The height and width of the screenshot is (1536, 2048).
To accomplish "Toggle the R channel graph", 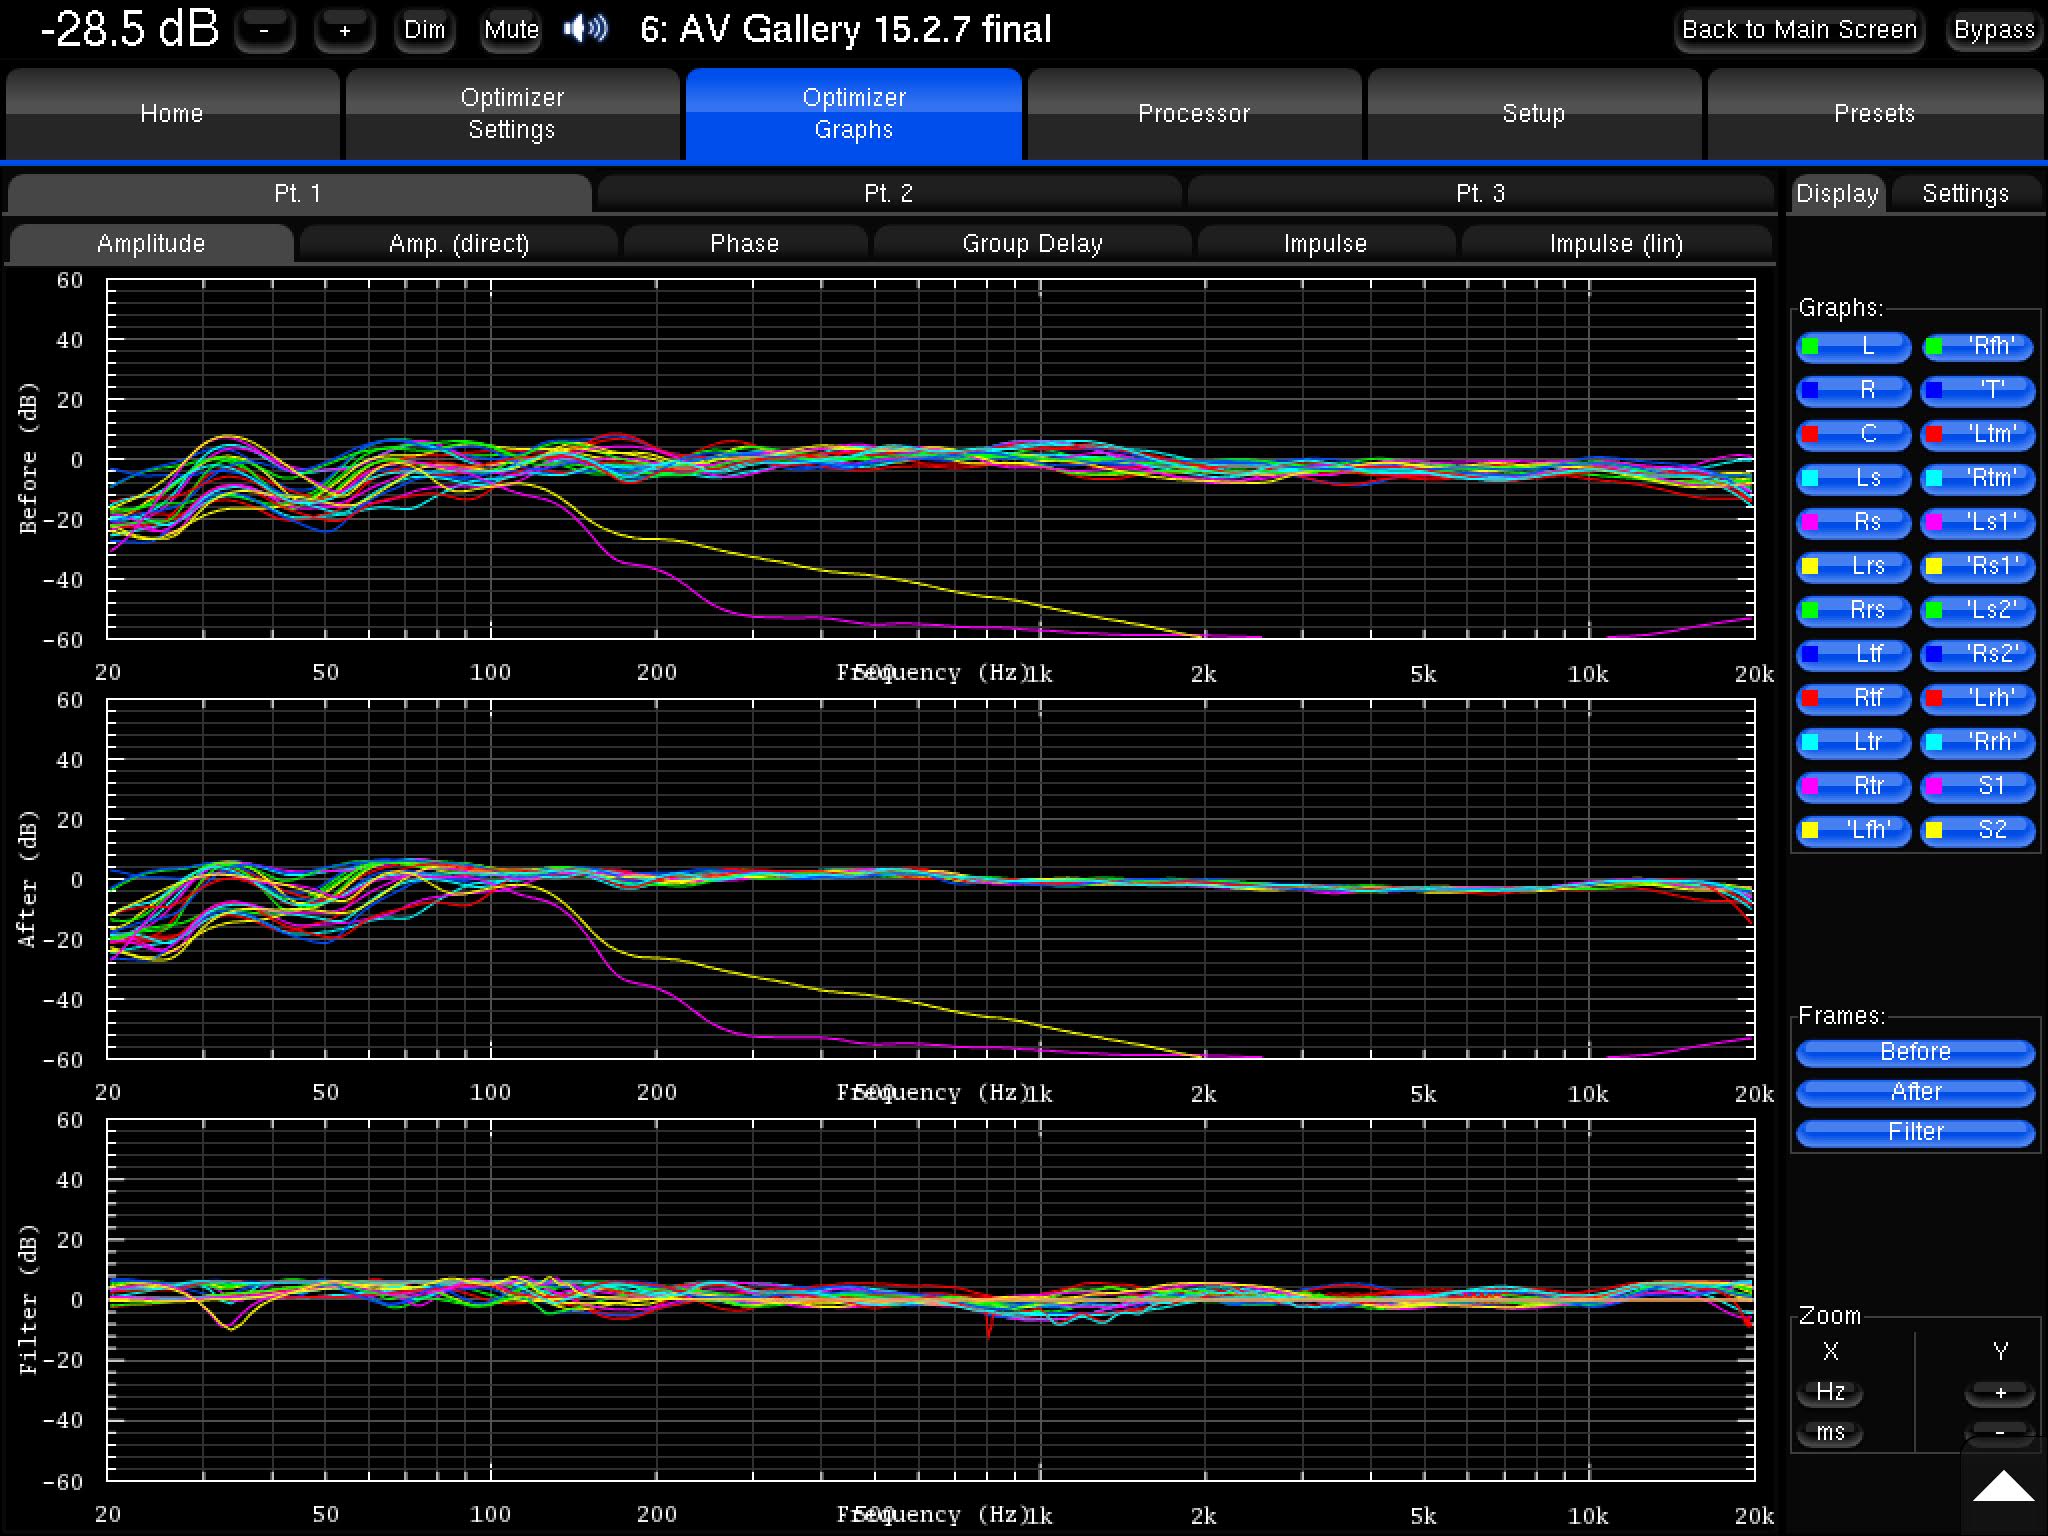I will click(1854, 390).
